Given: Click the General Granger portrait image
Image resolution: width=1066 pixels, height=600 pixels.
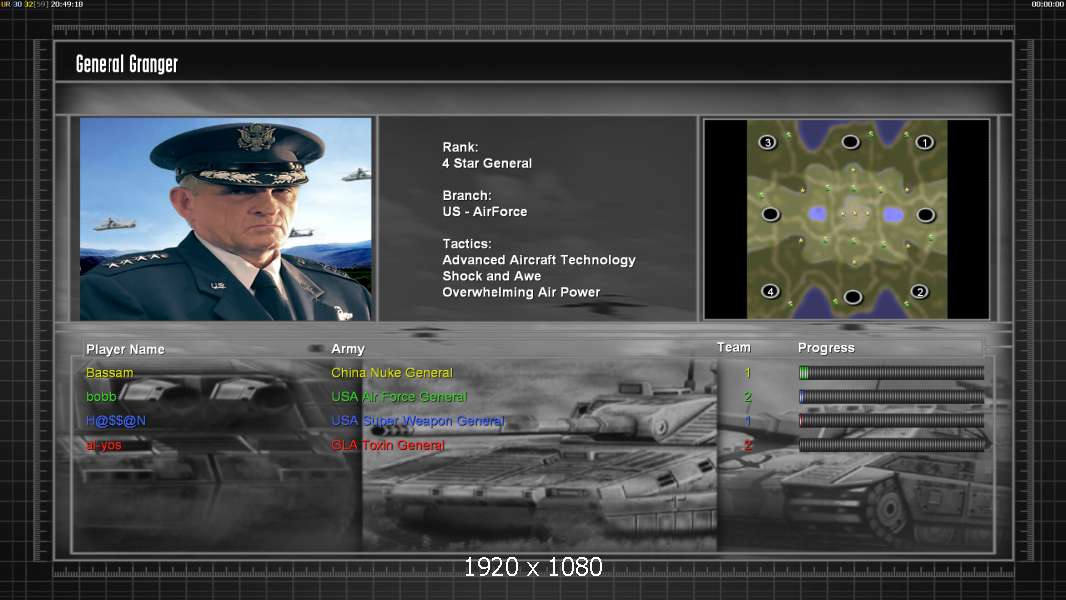Looking at the screenshot, I should pos(226,219).
